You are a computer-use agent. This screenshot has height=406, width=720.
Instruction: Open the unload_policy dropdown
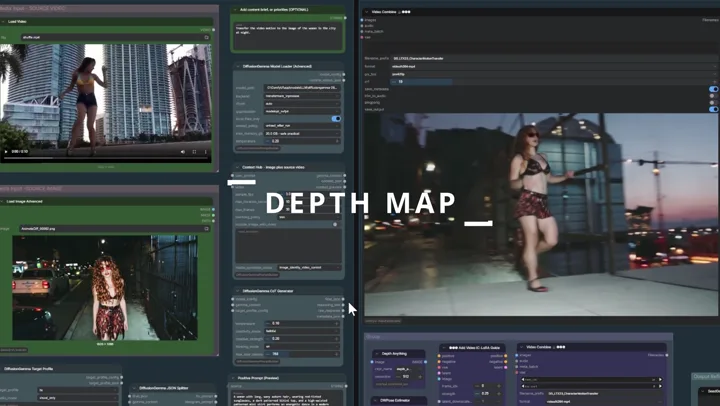(x=302, y=126)
